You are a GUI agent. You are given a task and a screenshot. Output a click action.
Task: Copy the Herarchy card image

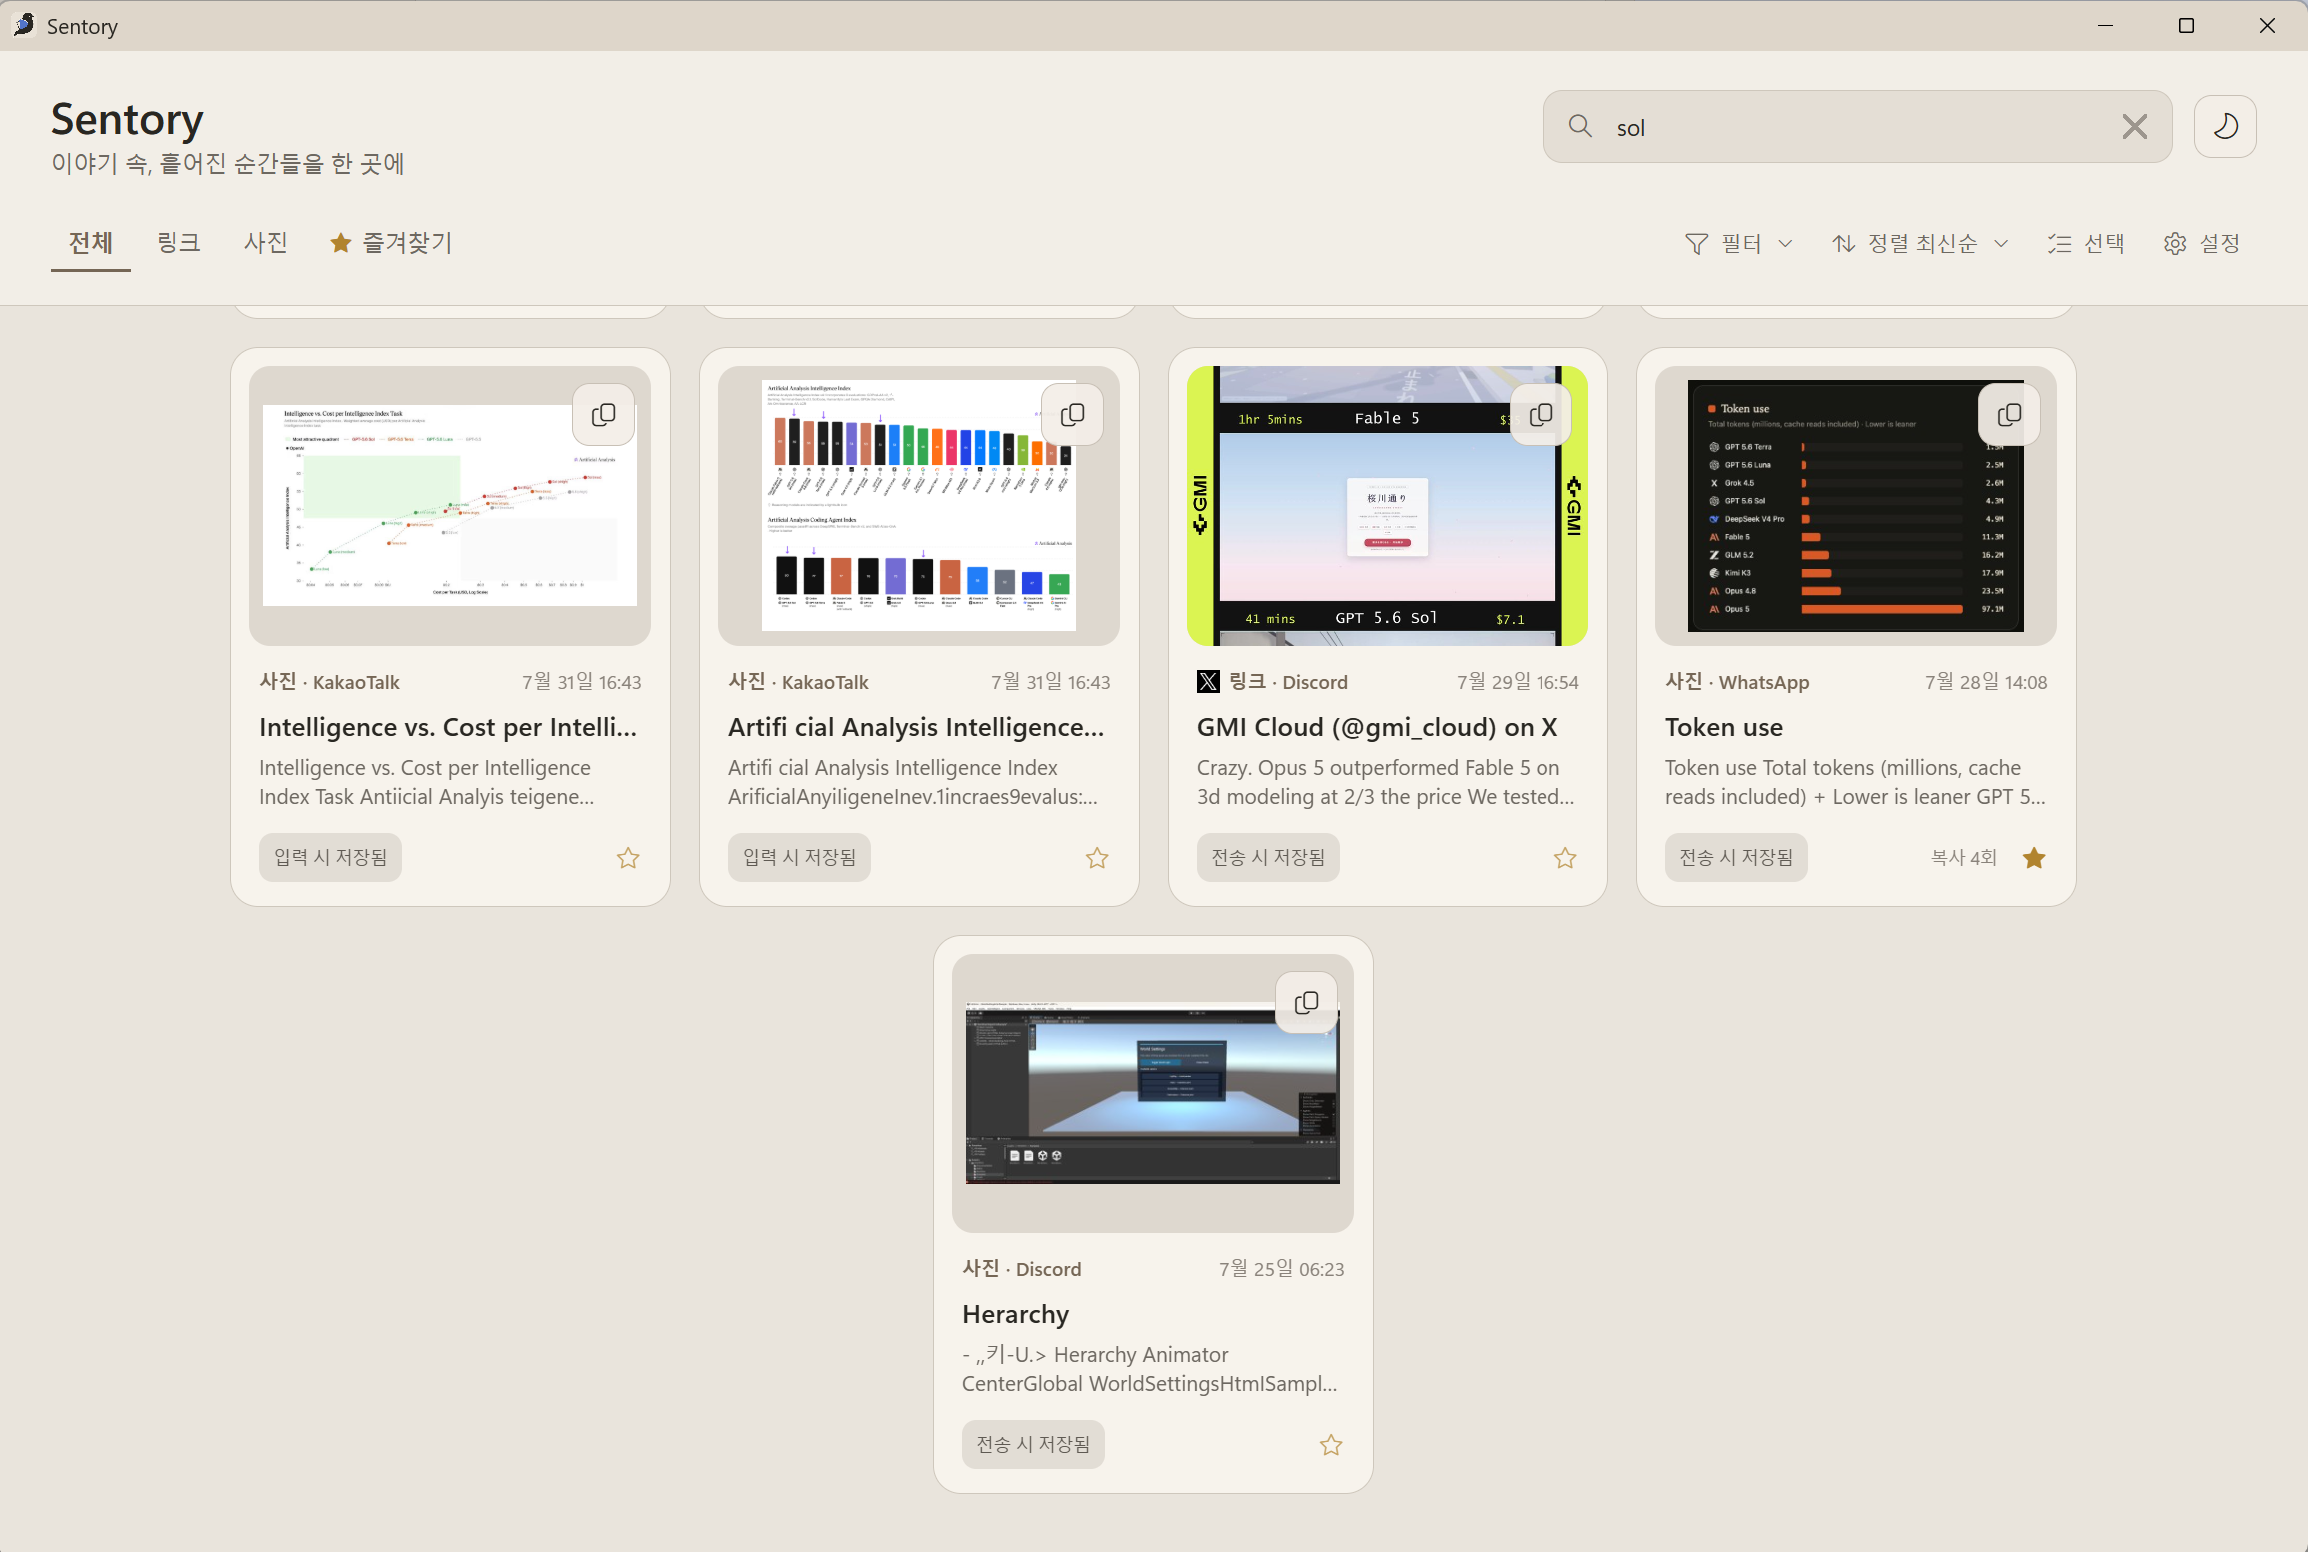[1306, 1003]
